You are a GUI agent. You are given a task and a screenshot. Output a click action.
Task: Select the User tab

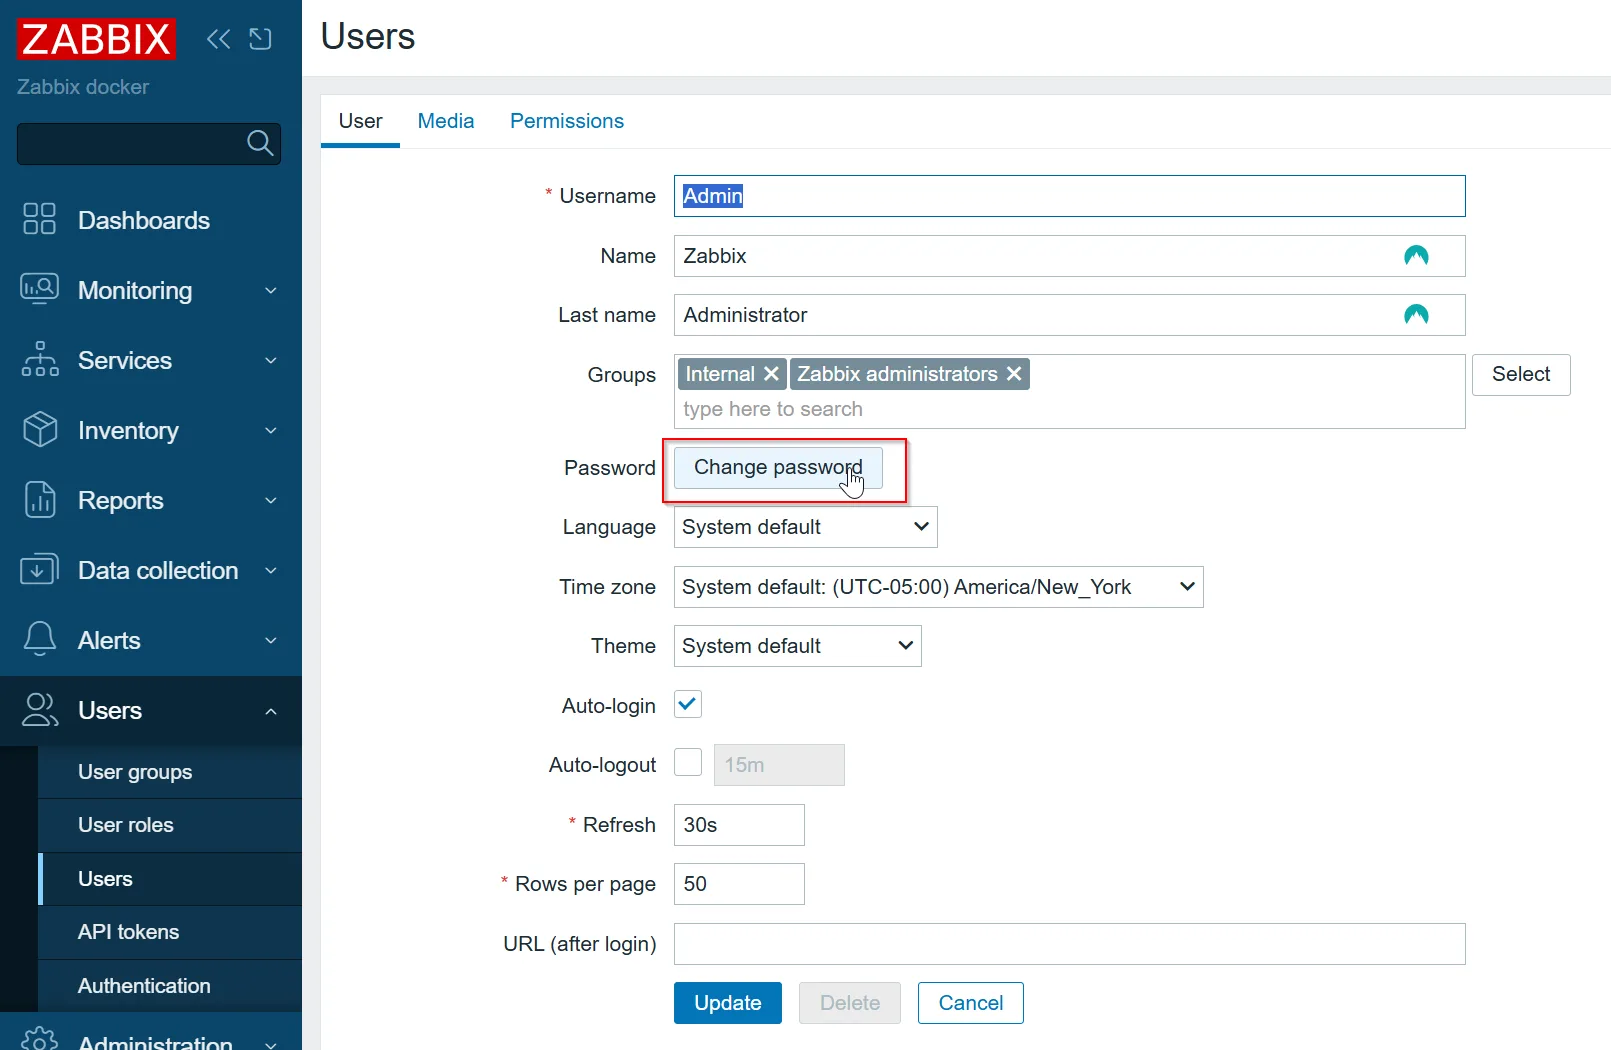click(x=360, y=121)
